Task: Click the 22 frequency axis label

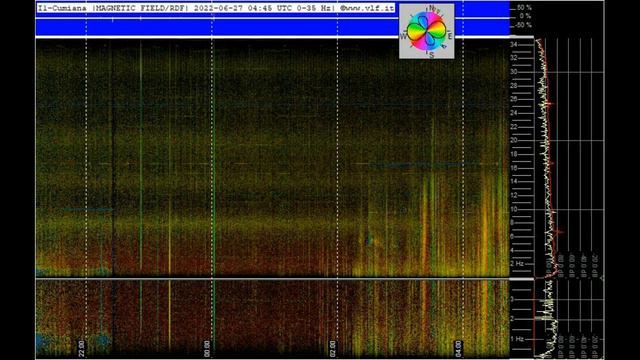Action: point(514,127)
